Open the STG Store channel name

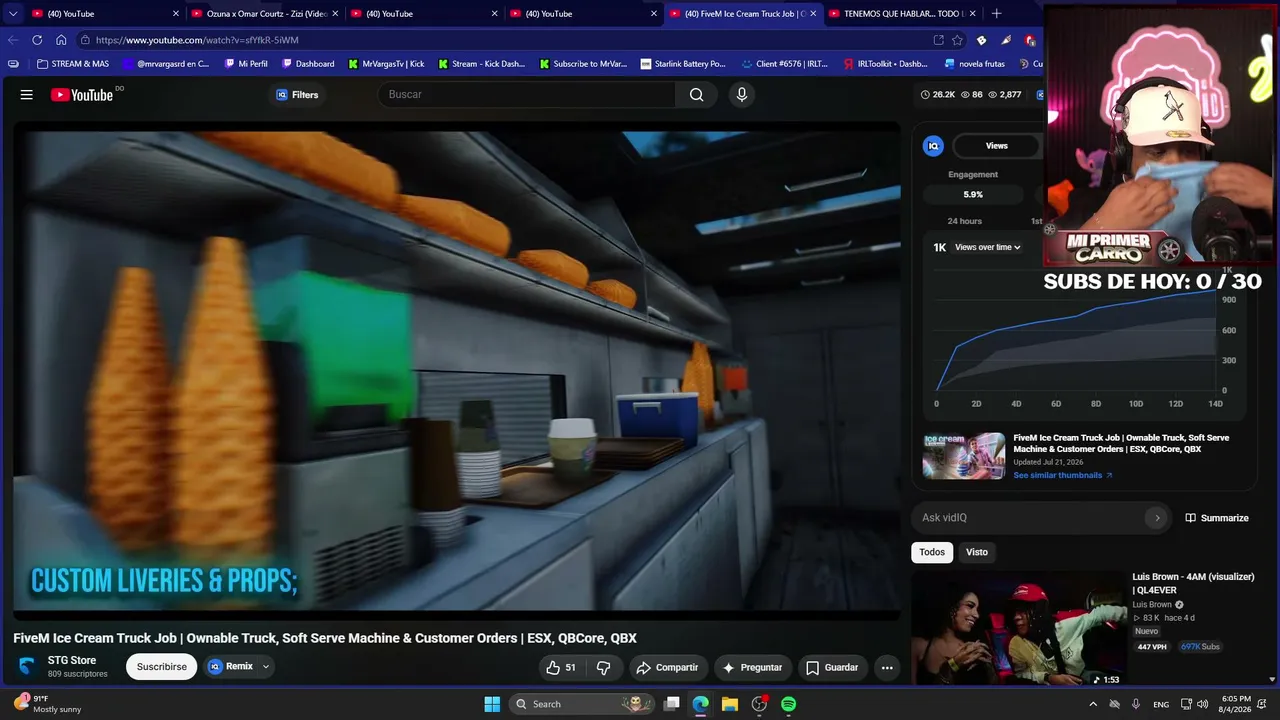coord(72,660)
